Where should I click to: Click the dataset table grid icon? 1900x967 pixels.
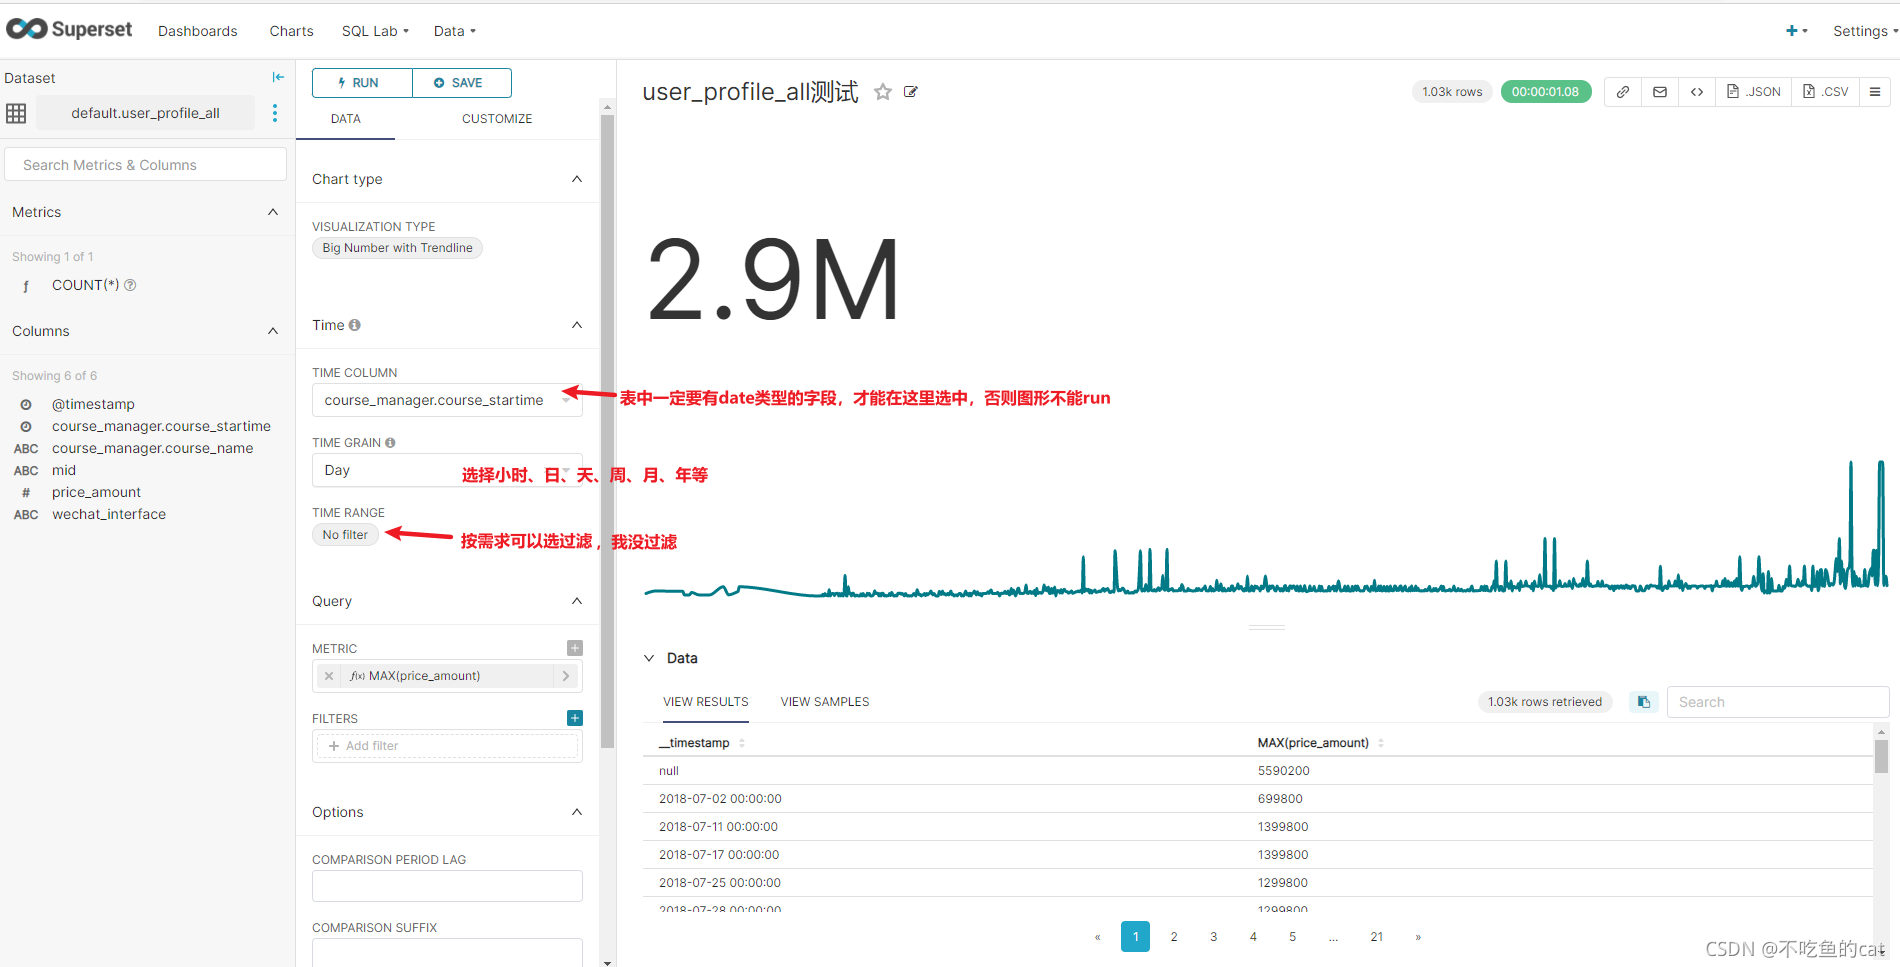(16, 113)
